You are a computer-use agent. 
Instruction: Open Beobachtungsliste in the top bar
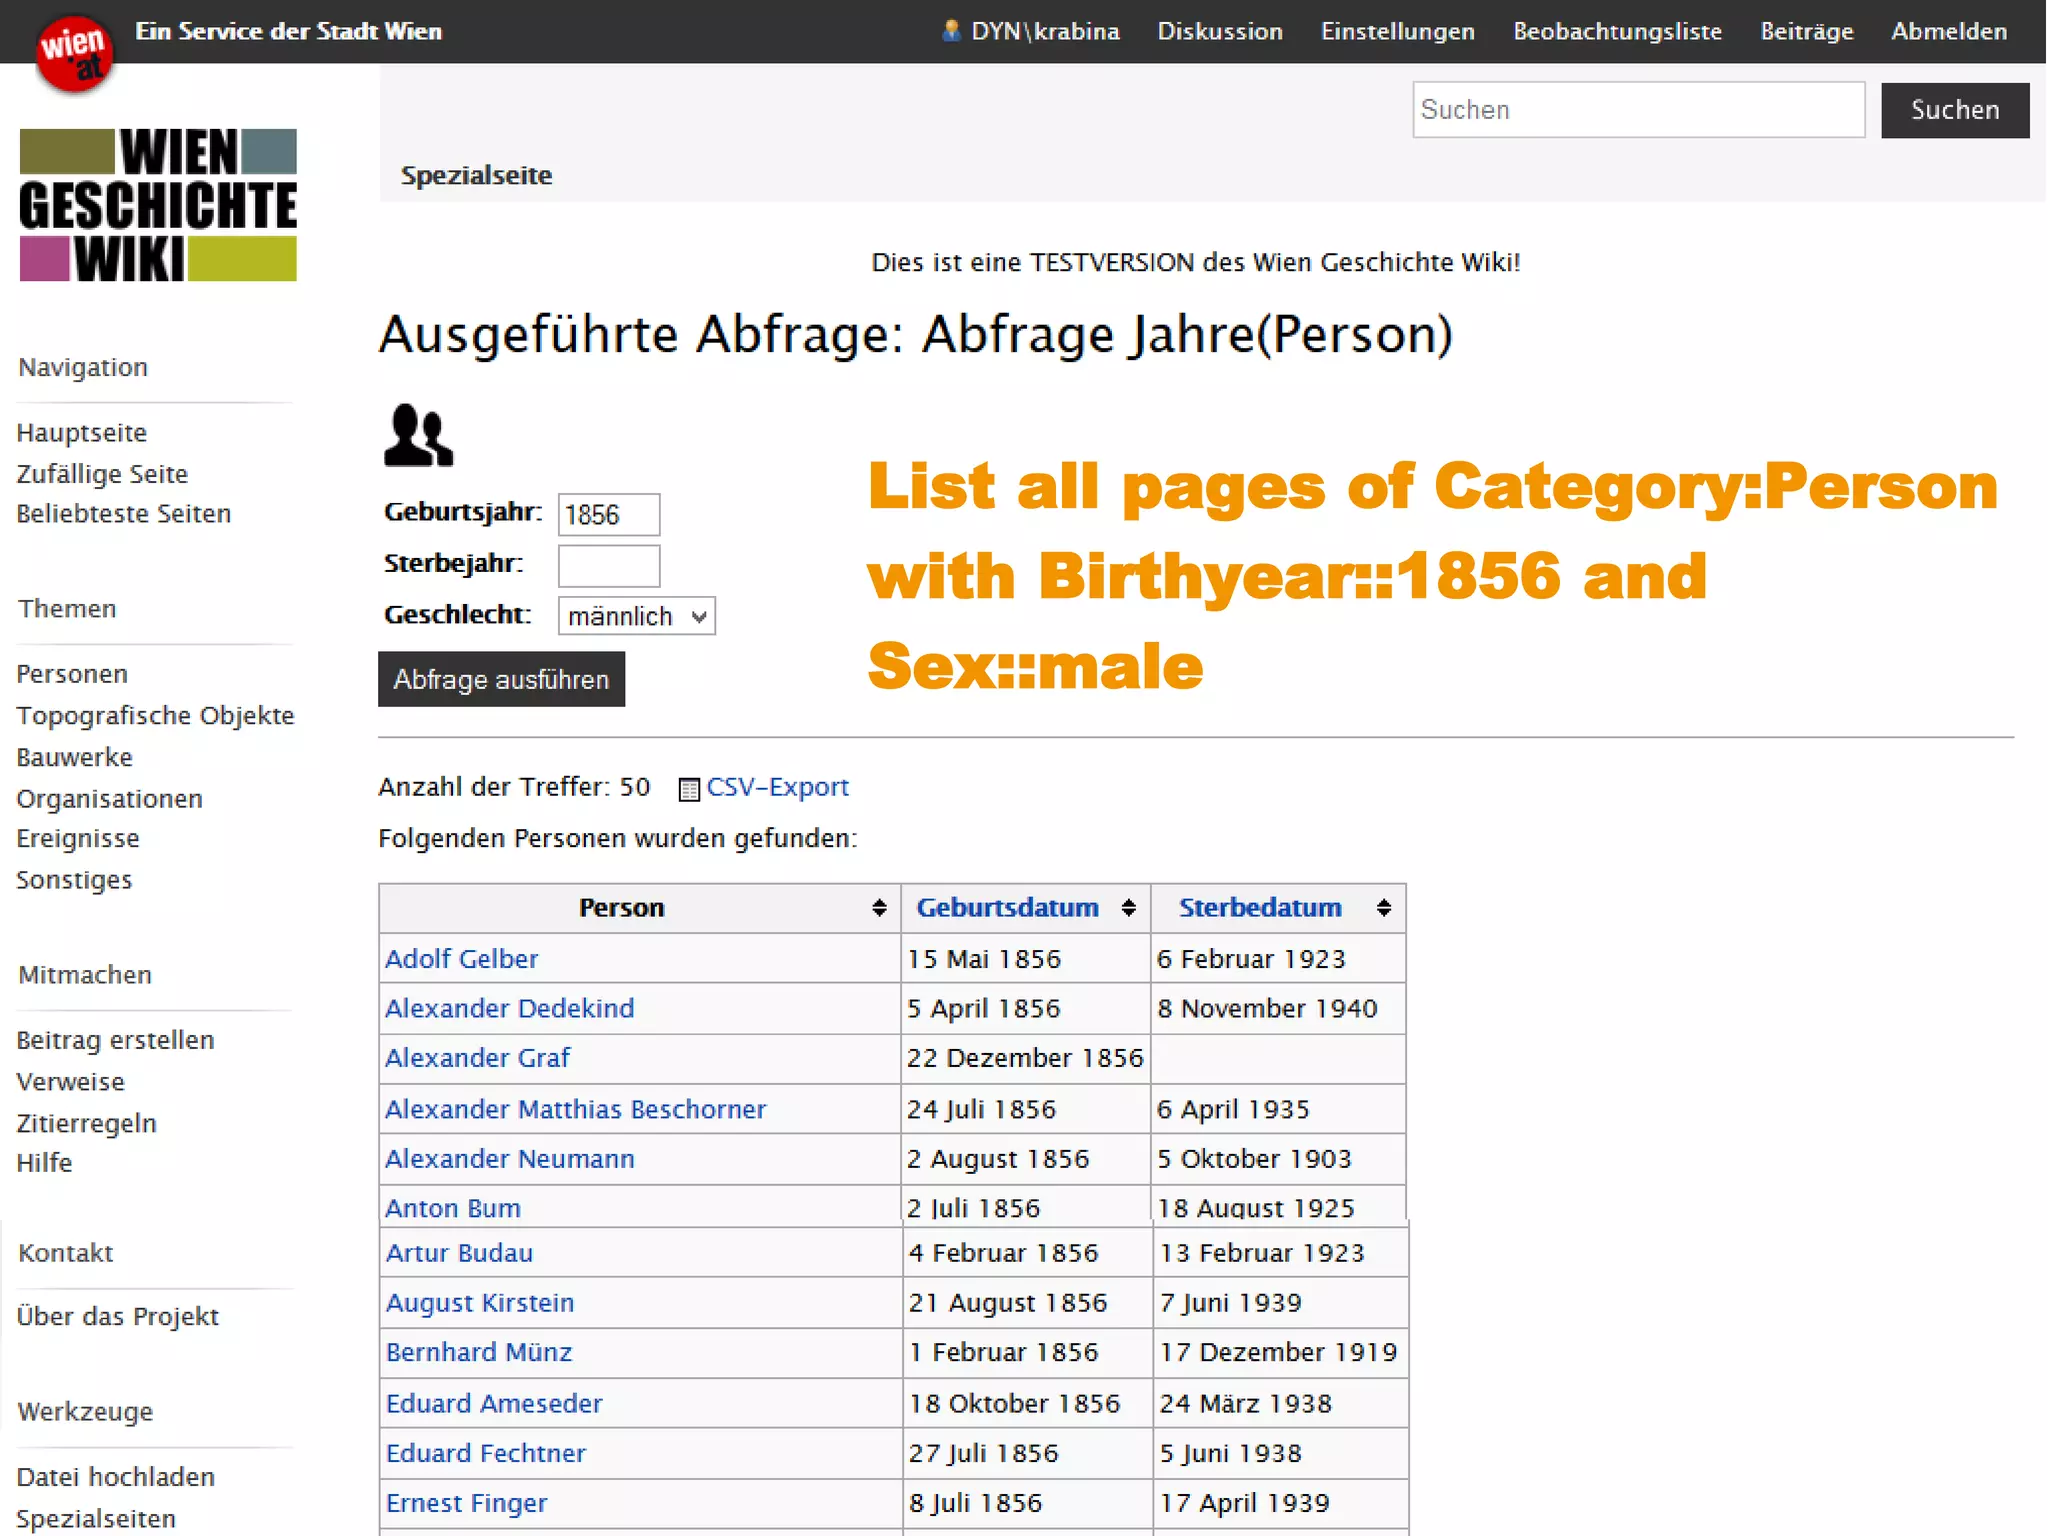(x=1617, y=31)
